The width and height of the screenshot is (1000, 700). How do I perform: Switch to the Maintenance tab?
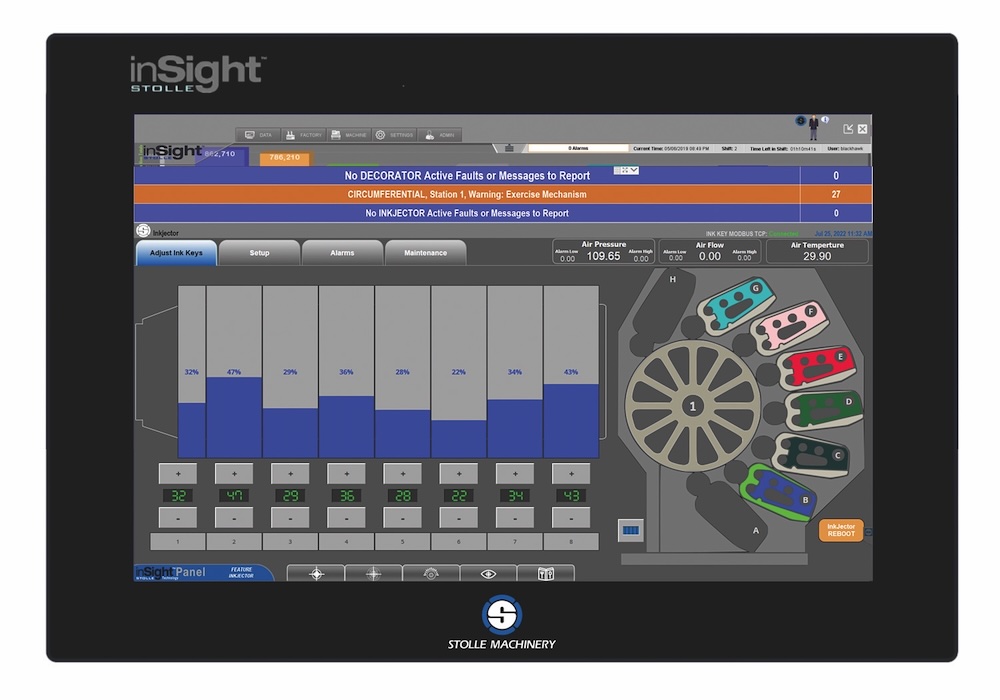(425, 253)
